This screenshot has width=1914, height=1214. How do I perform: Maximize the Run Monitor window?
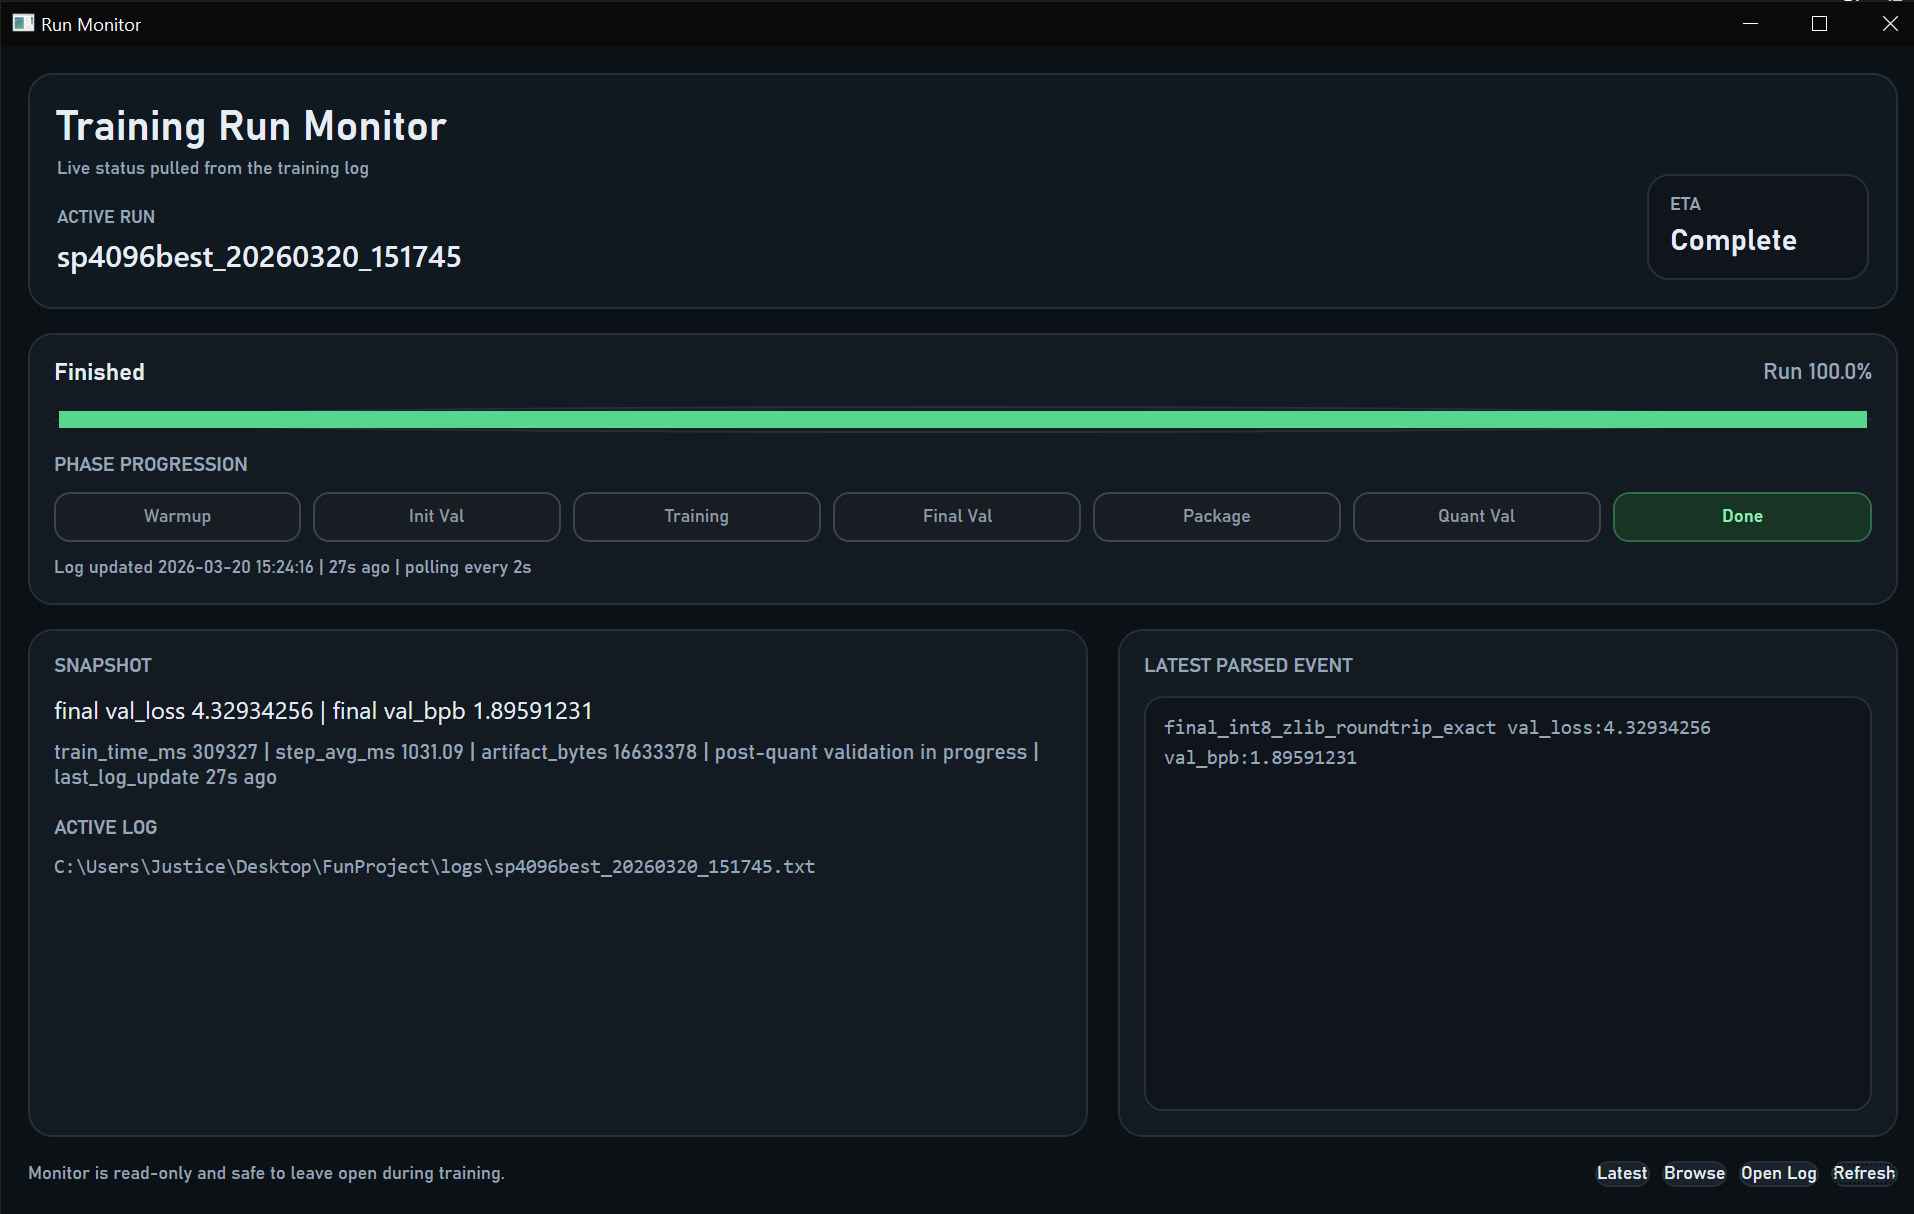point(1819,24)
